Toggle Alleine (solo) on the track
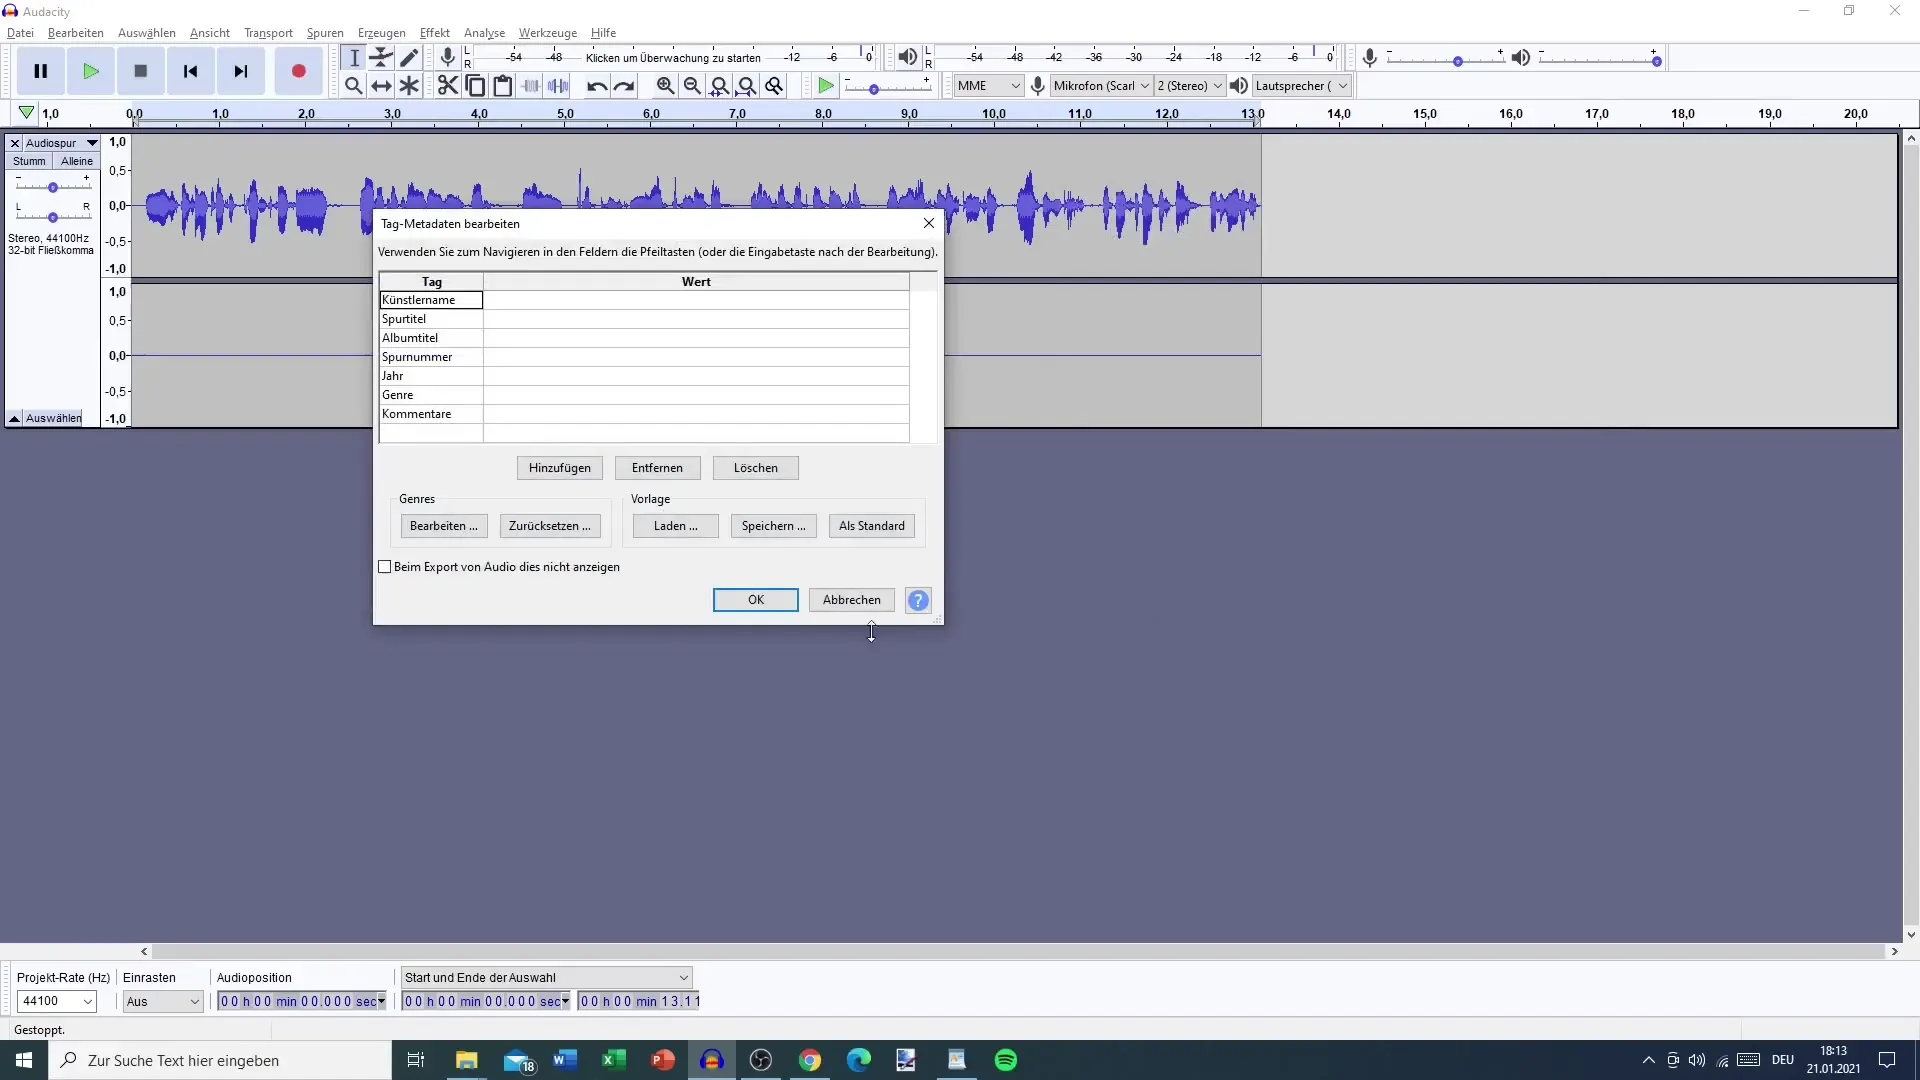 click(77, 161)
